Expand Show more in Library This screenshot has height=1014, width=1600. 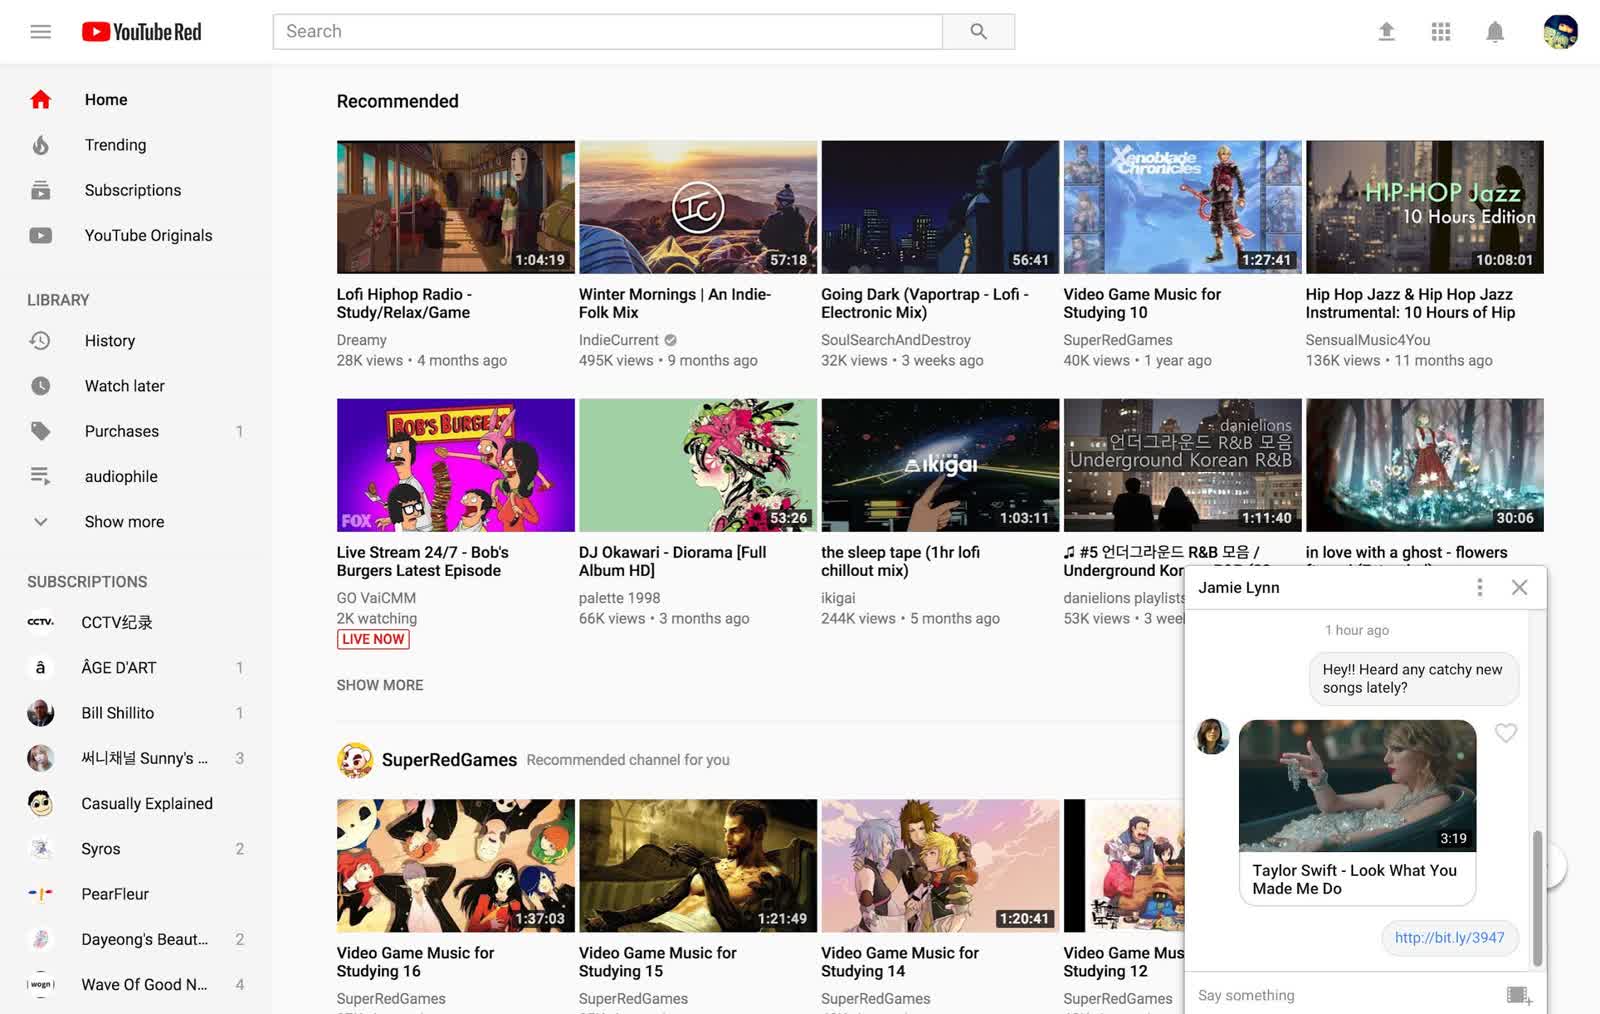[124, 522]
